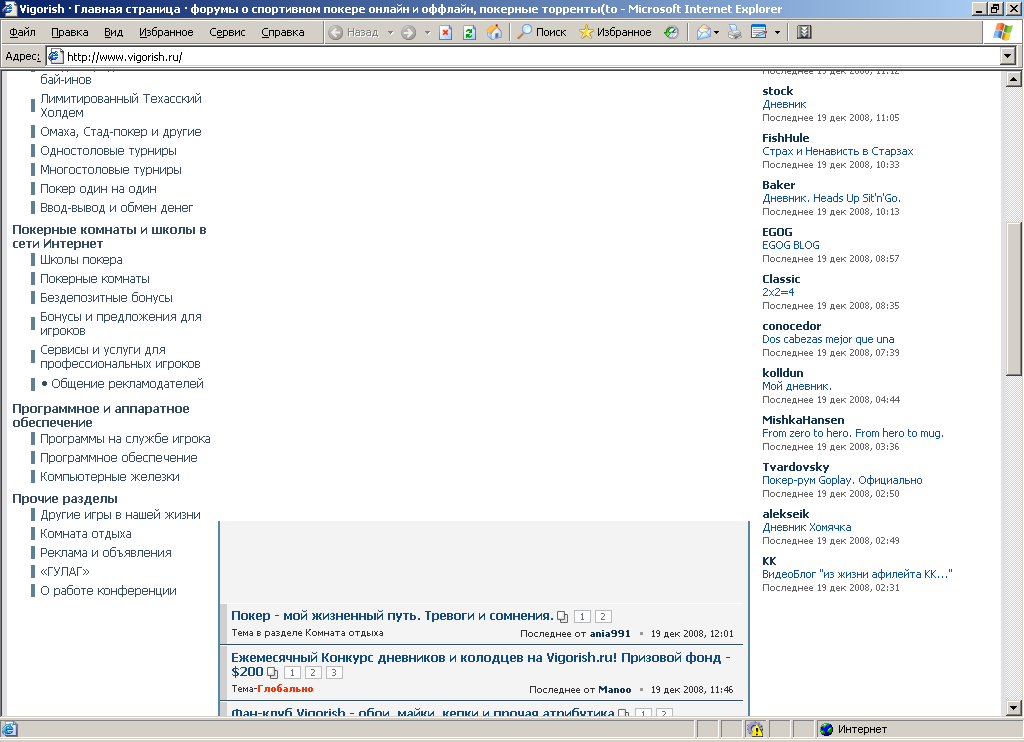Screen dimensions: 1024x742
Task: Open the Школы покера forum link
Action: [x=81, y=260]
